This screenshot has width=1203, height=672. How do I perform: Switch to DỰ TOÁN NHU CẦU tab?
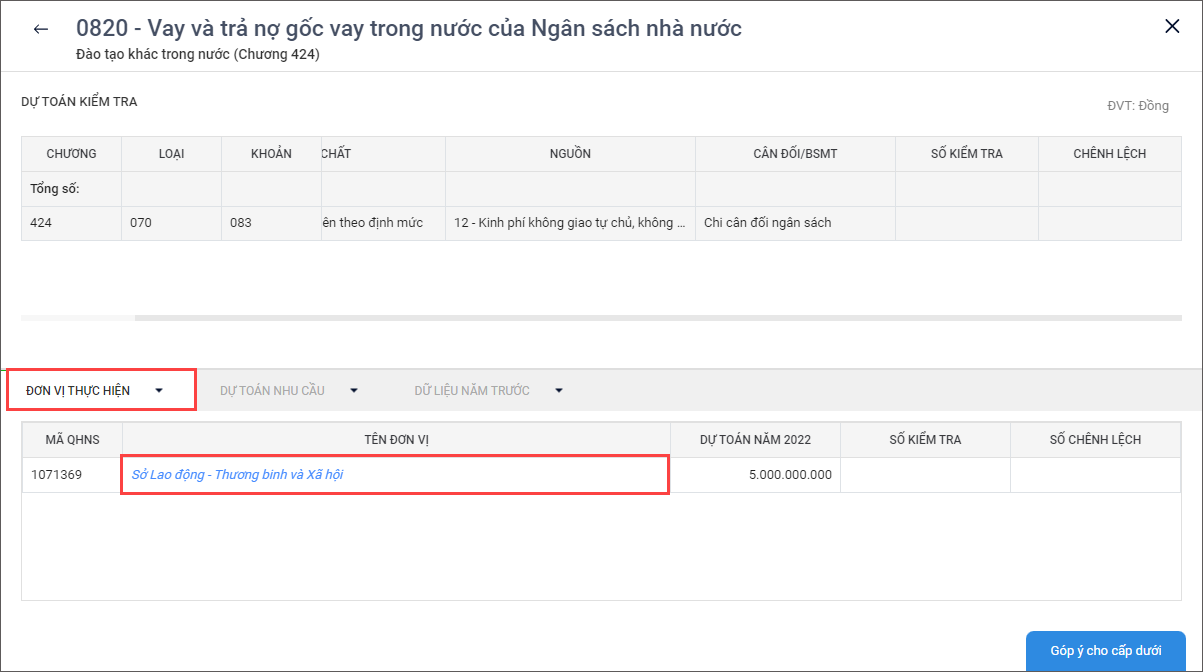coord(272,390)
